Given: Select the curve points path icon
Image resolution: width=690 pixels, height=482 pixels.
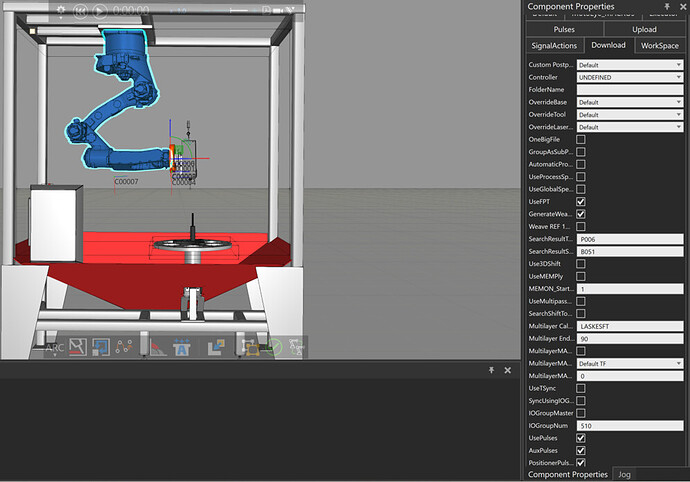Looking at the screenshot, I should tap(124, 347).
